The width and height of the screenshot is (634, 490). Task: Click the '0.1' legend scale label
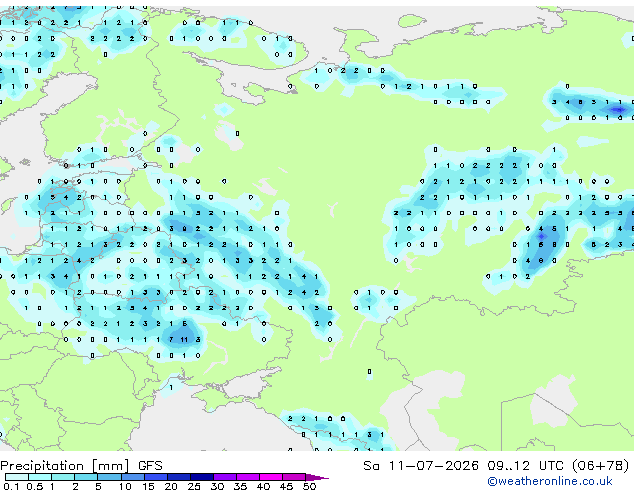click(12, 486)
